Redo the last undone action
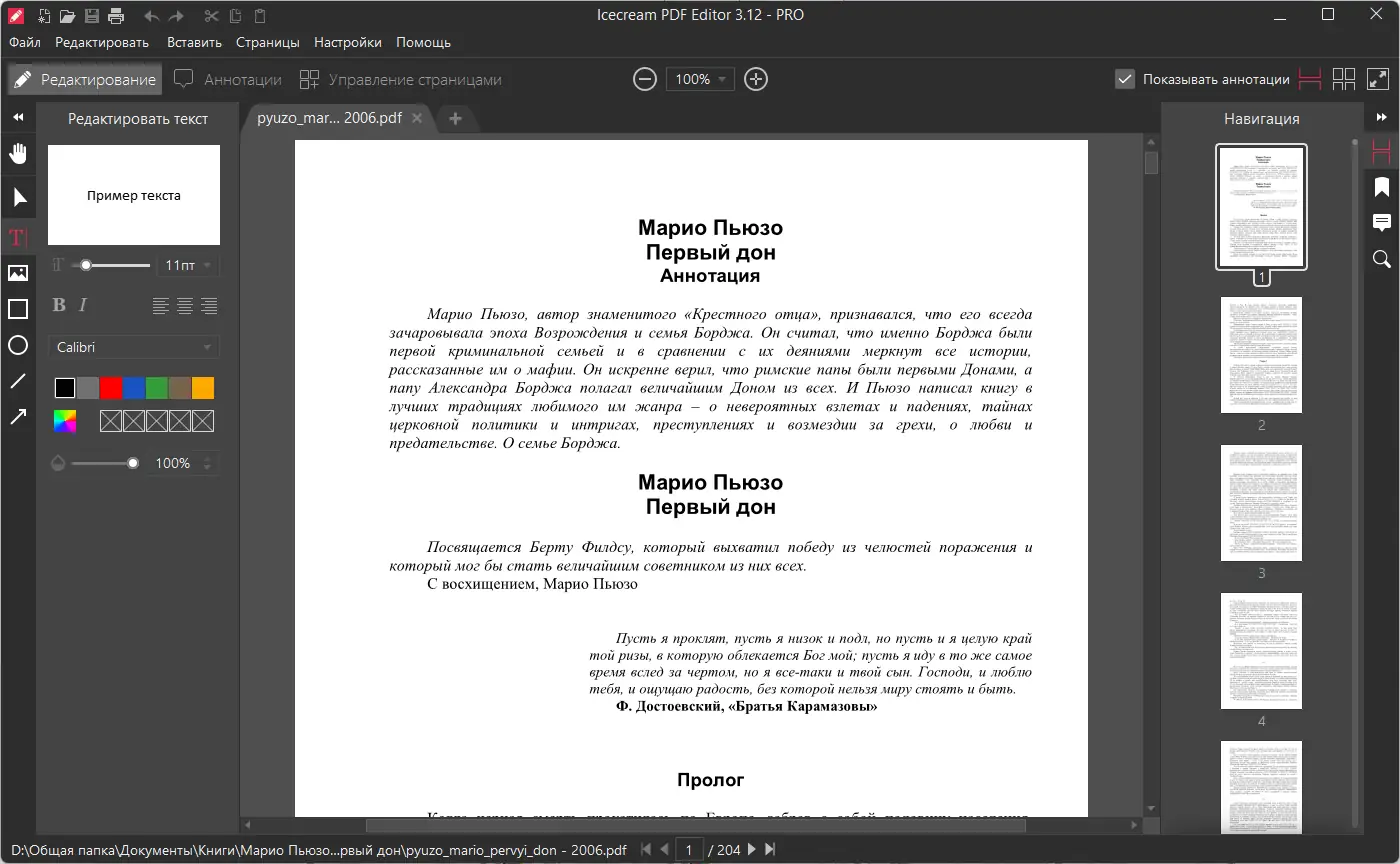 (x=176, y=16)
